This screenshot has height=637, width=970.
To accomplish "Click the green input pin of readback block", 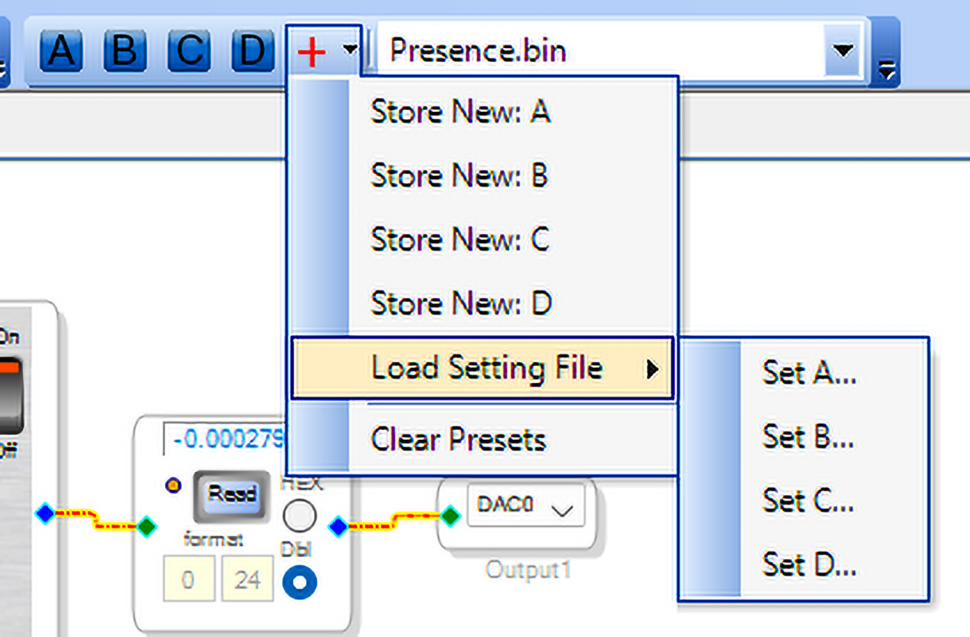I will [147, 524].
